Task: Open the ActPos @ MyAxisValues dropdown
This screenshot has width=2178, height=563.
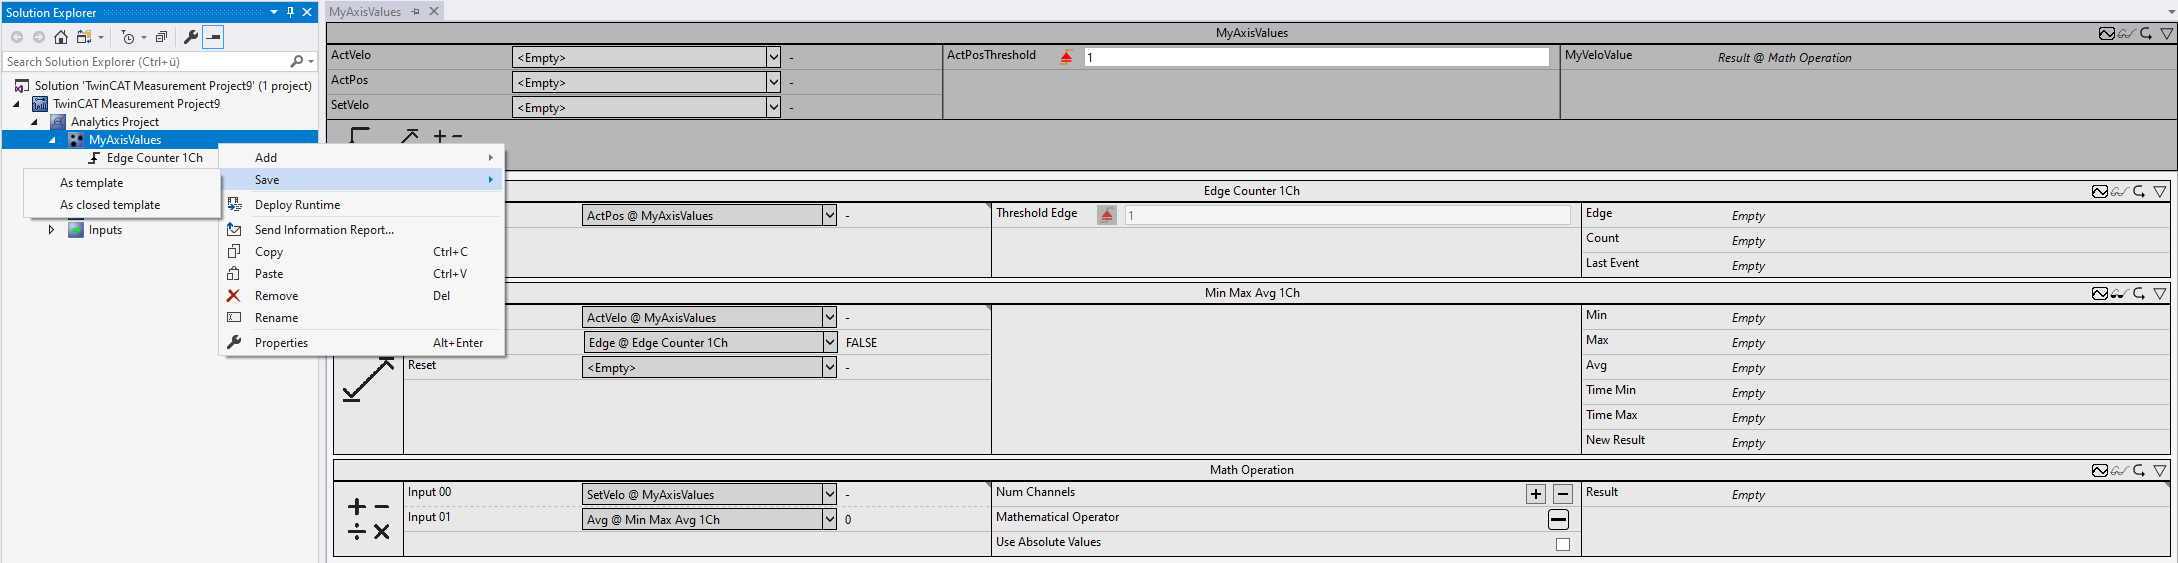Action: [829, 215]
